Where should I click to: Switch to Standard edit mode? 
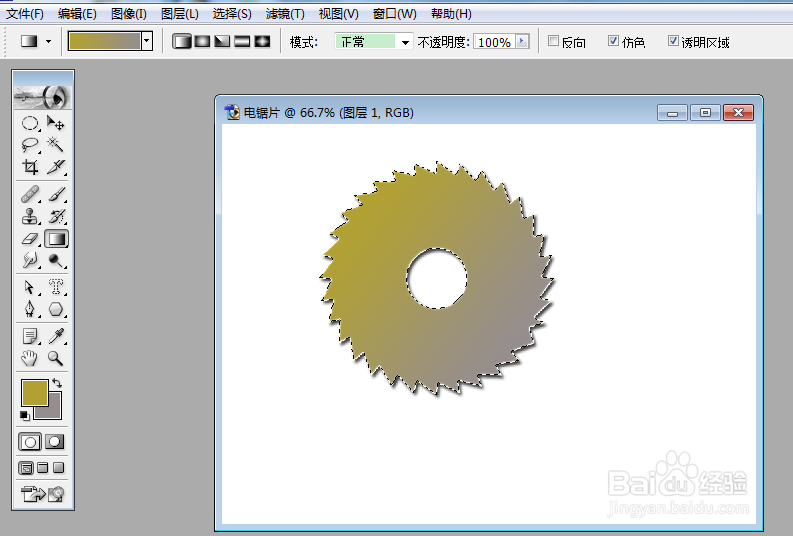(30, 442)
